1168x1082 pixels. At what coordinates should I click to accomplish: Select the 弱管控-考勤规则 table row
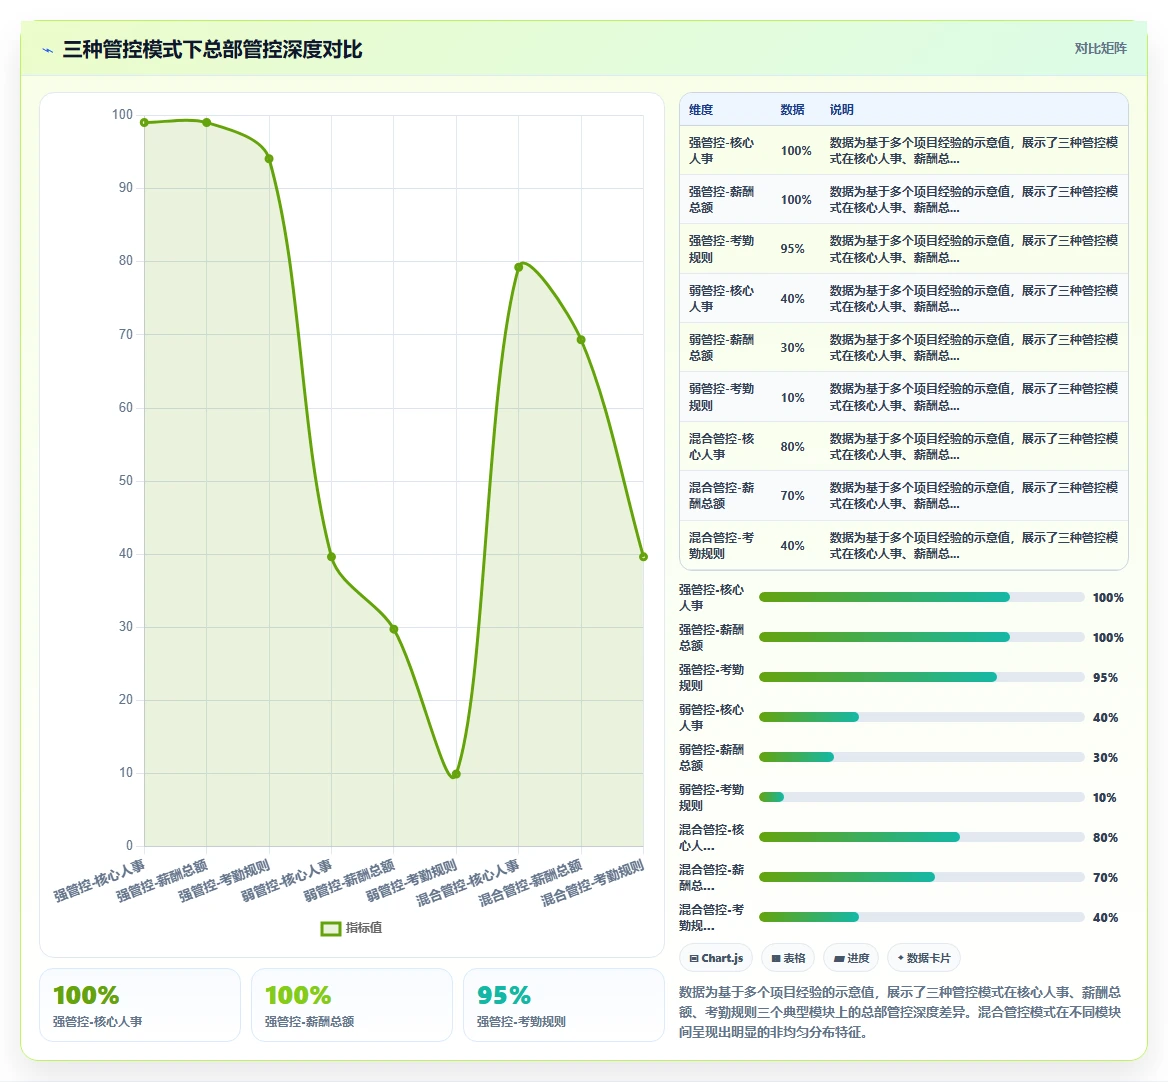coord(904,397)
